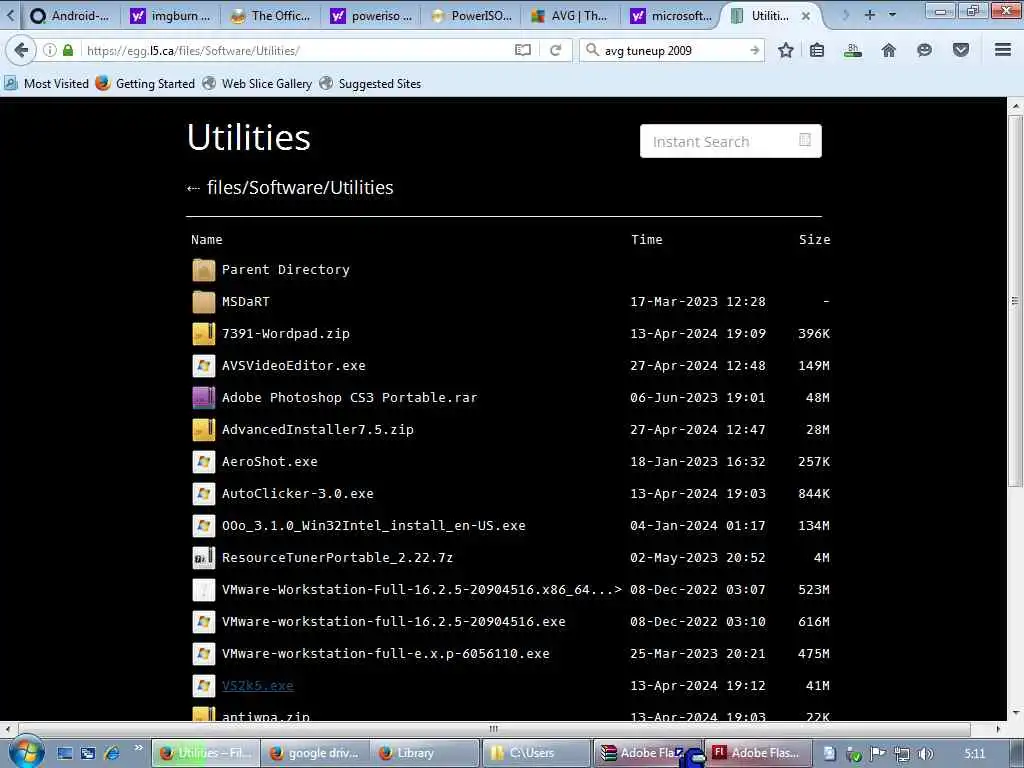This screenshot has width=1024, height=768.
Task: Click the avg tuneup 2009 search box
Action: click(x=673, y=50)
